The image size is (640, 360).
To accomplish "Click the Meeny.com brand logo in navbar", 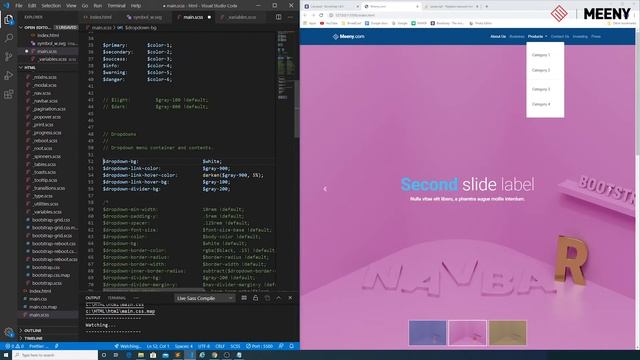I will click(x=349, y=36).
